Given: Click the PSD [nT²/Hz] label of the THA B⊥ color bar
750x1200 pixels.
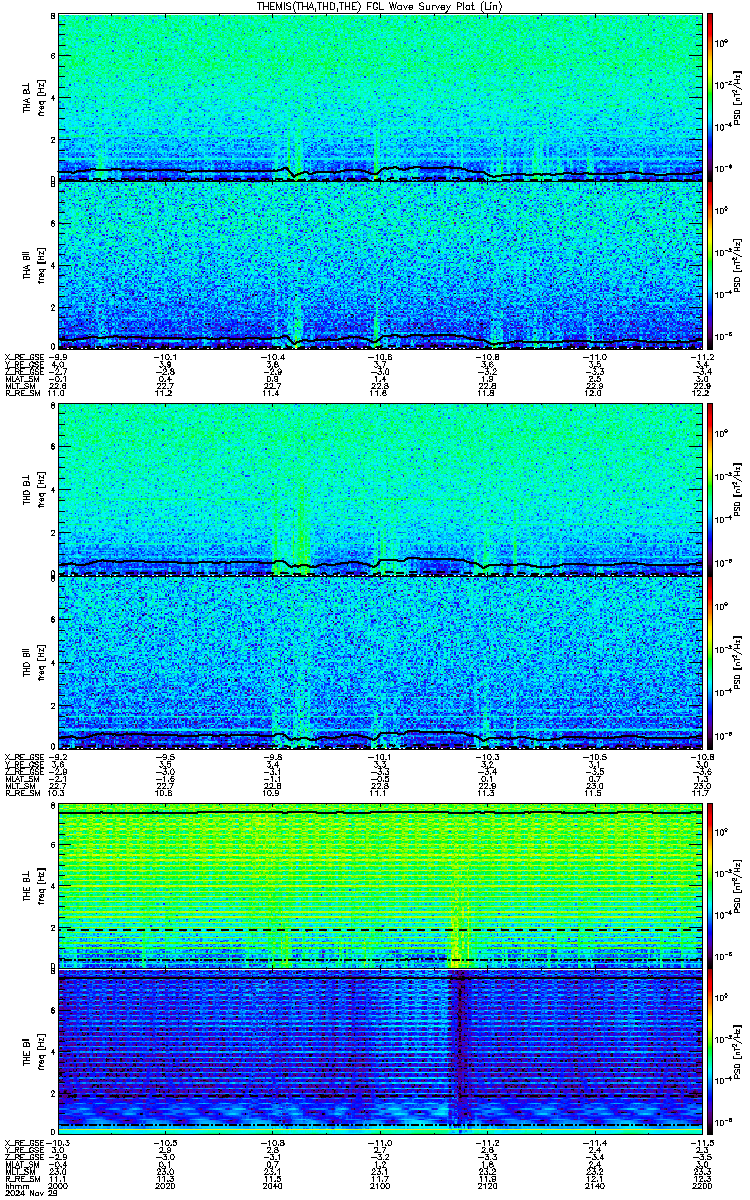Looking at the screenshot, I should click(x=737, y=97).
